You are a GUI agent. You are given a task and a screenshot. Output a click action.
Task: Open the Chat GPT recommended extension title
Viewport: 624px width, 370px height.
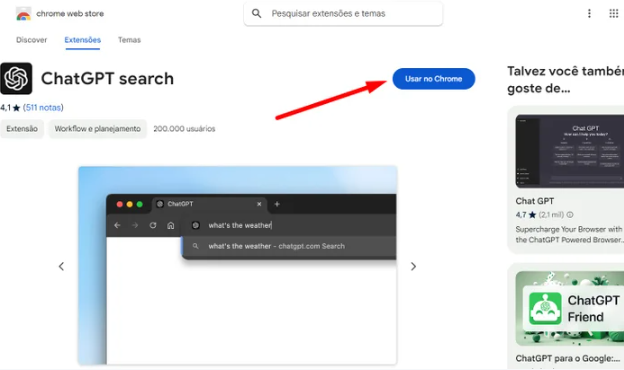coord(534,201)
